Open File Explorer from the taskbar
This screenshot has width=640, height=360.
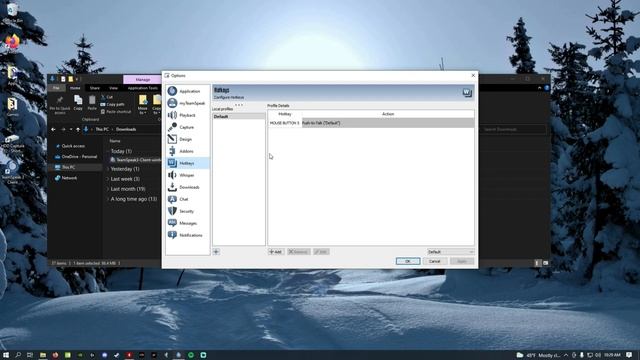click(43, 355)
